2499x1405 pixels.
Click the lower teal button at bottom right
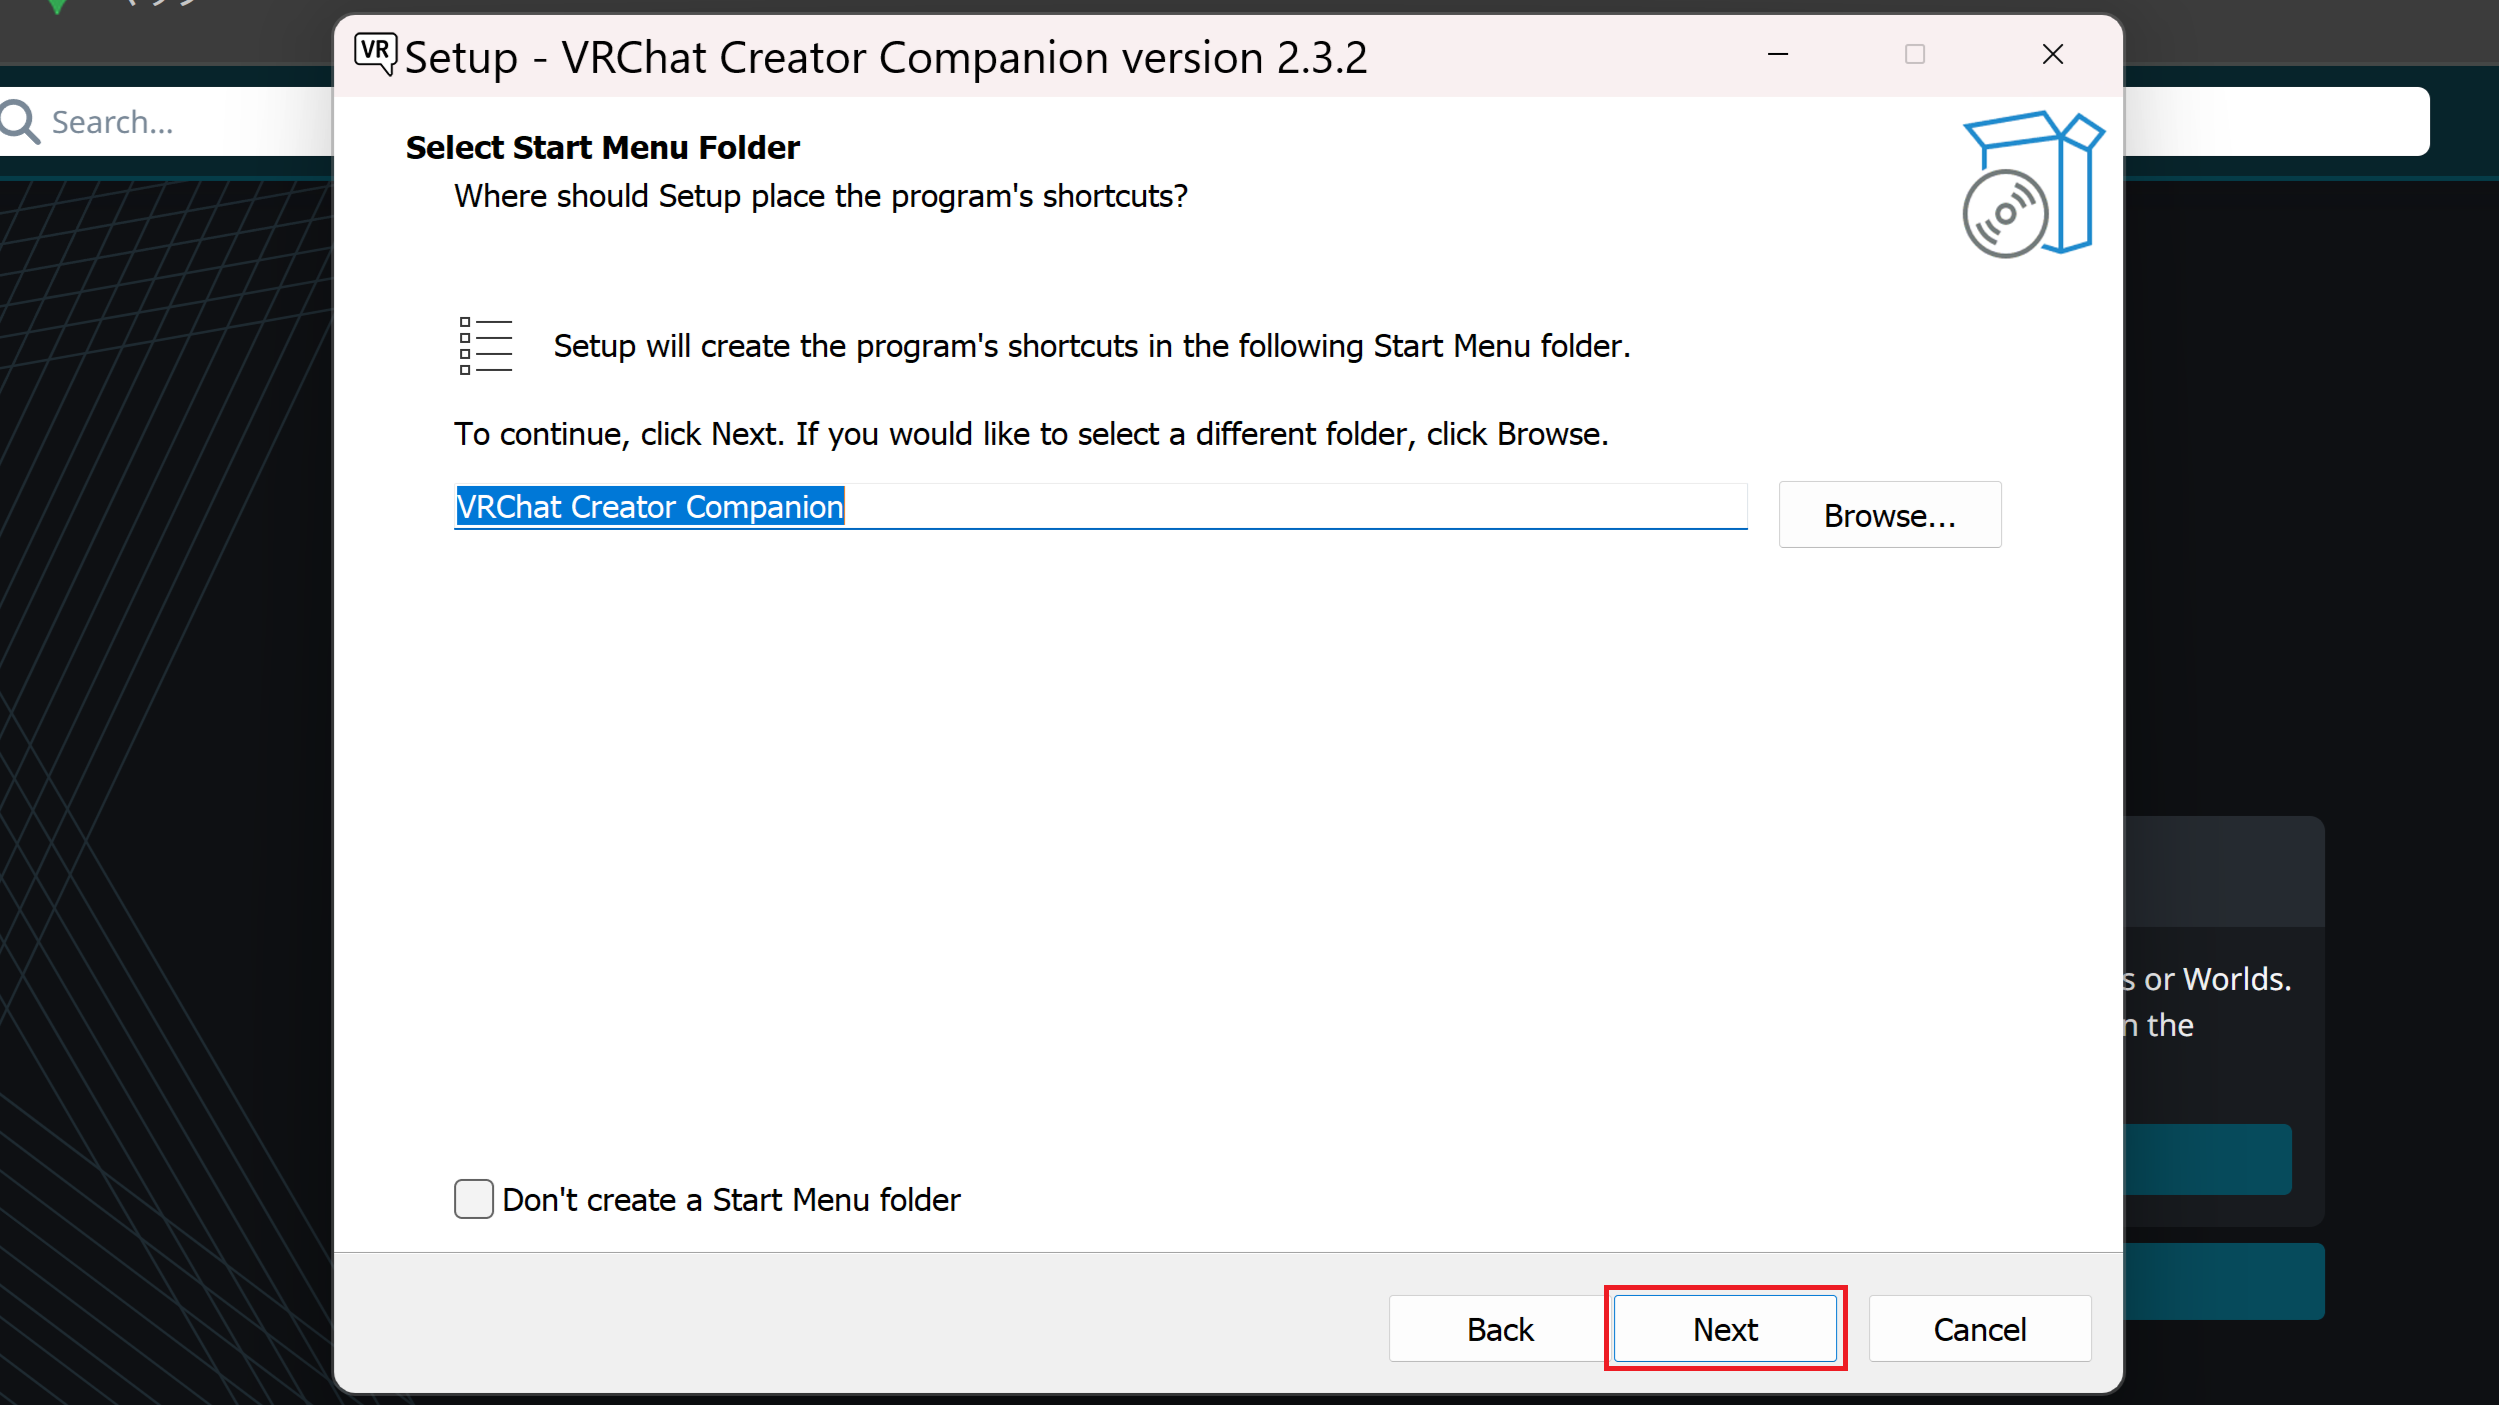[2223, 1281]
